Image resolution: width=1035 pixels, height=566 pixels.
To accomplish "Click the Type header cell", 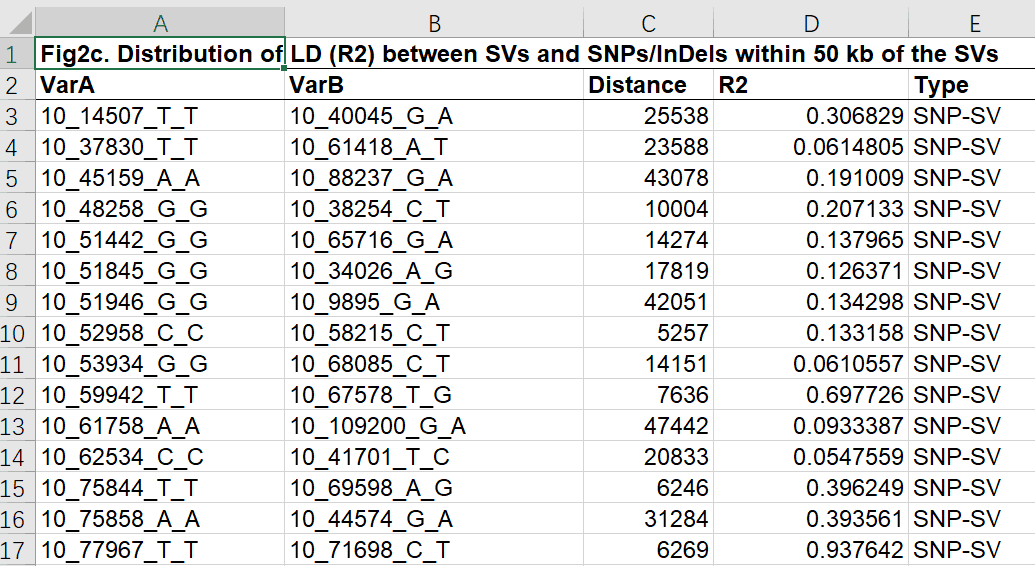I will tap(972, 85).
